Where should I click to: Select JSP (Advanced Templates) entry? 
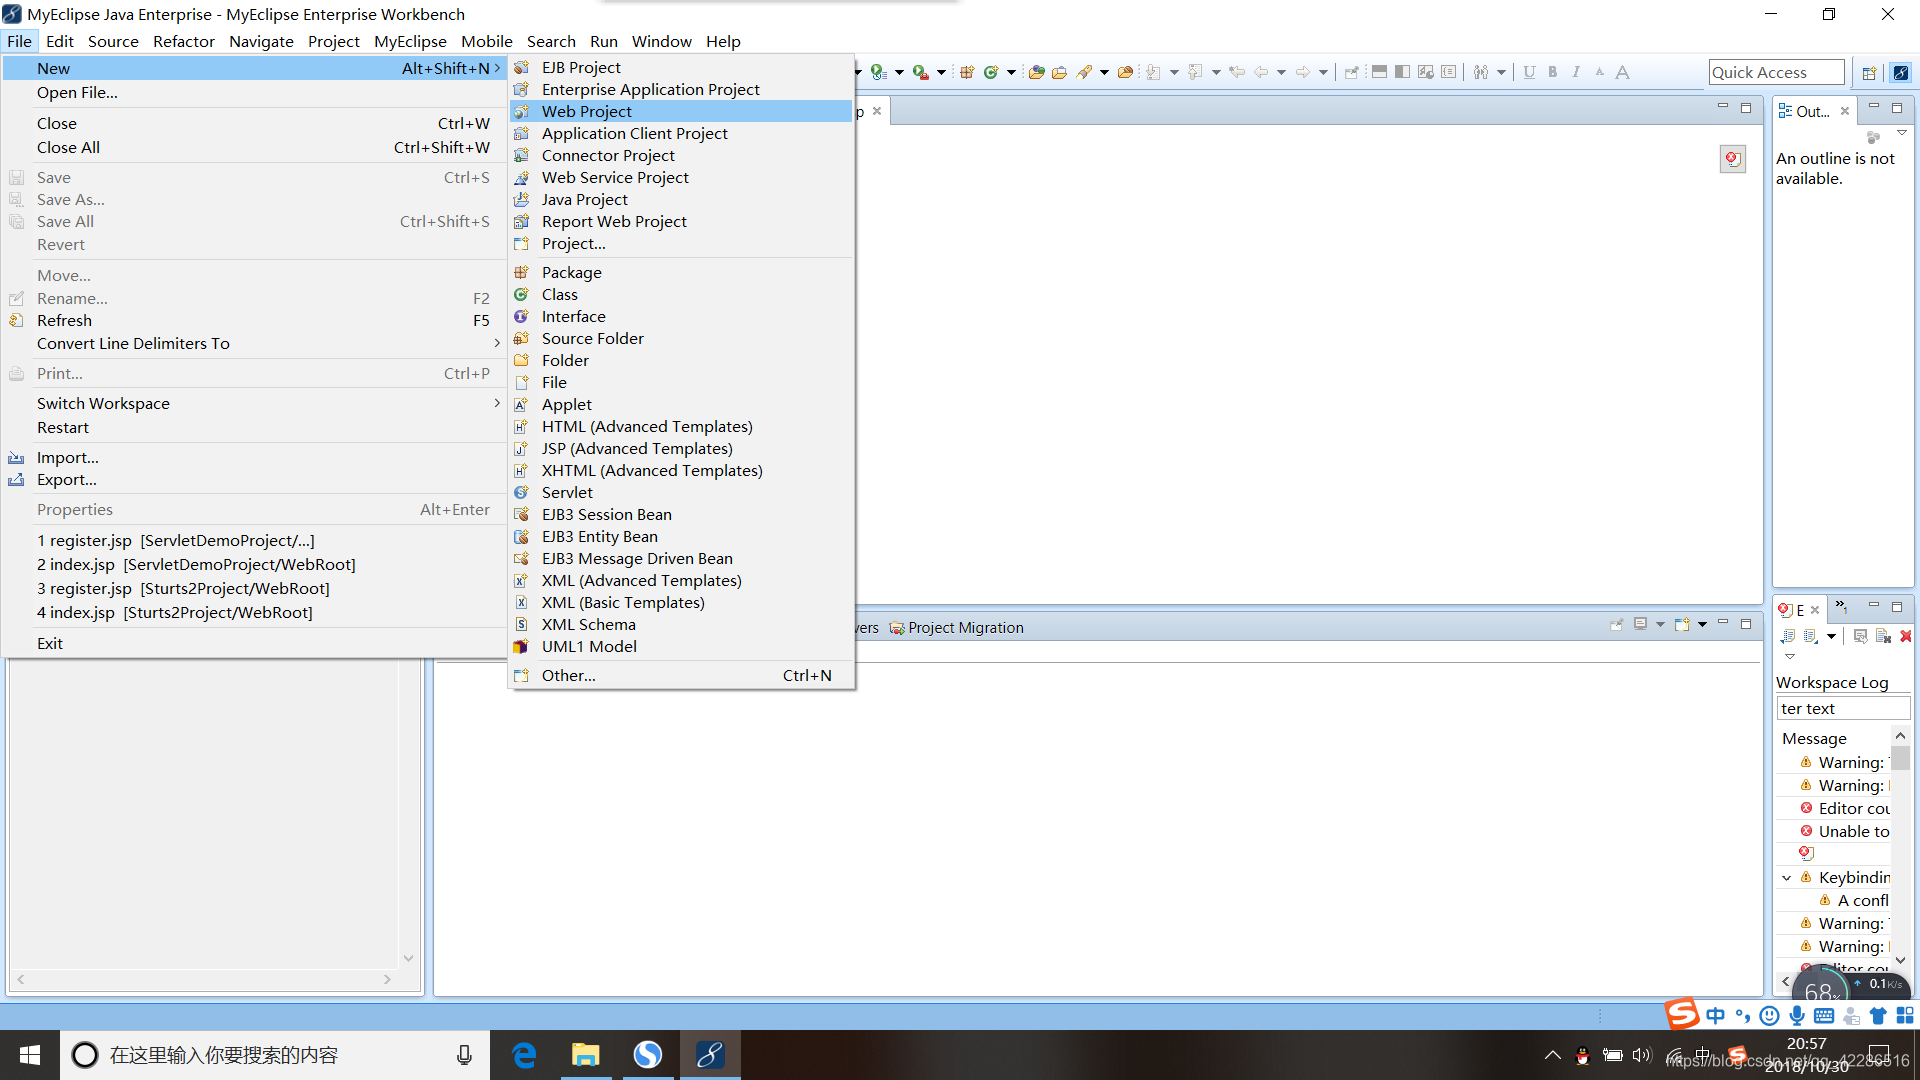point(681,448)
